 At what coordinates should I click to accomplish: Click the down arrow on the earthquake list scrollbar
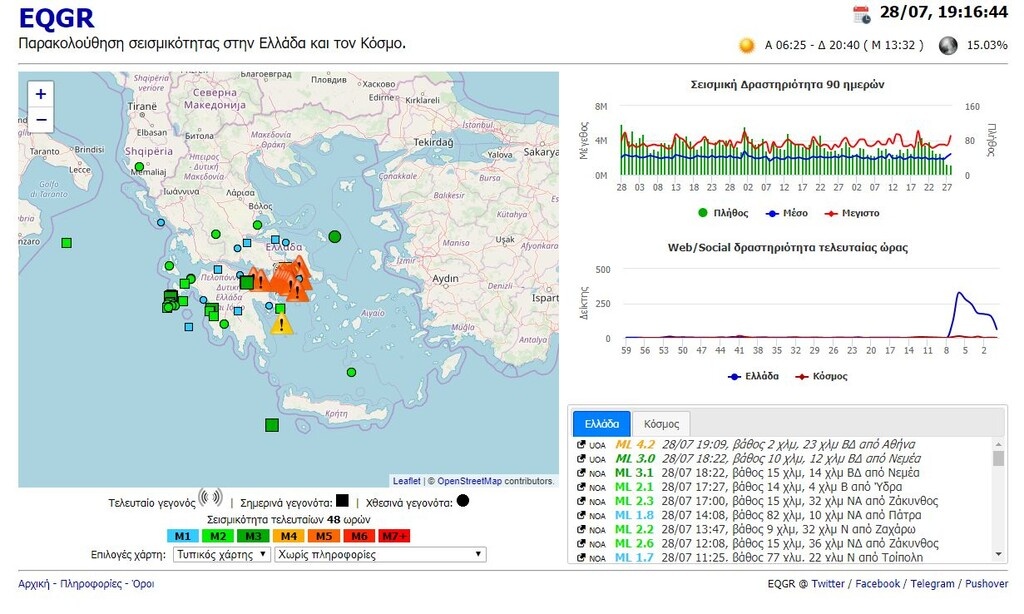1000,556
